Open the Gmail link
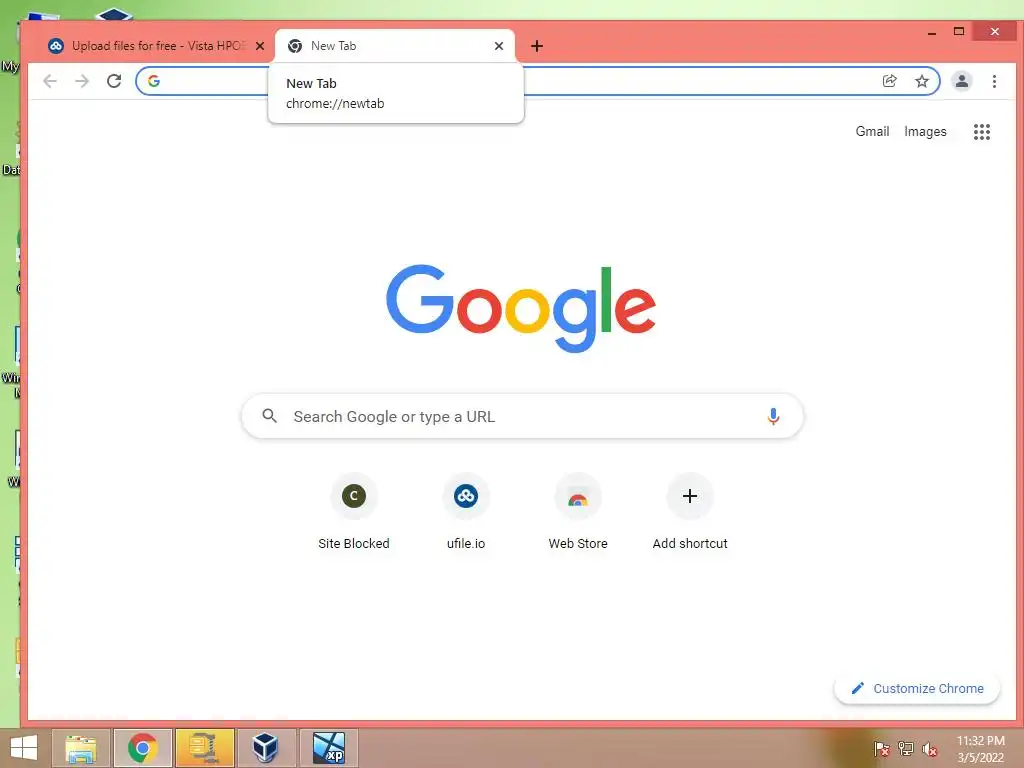This screenshot has width=1024, height=768. (x=872, y=131)
